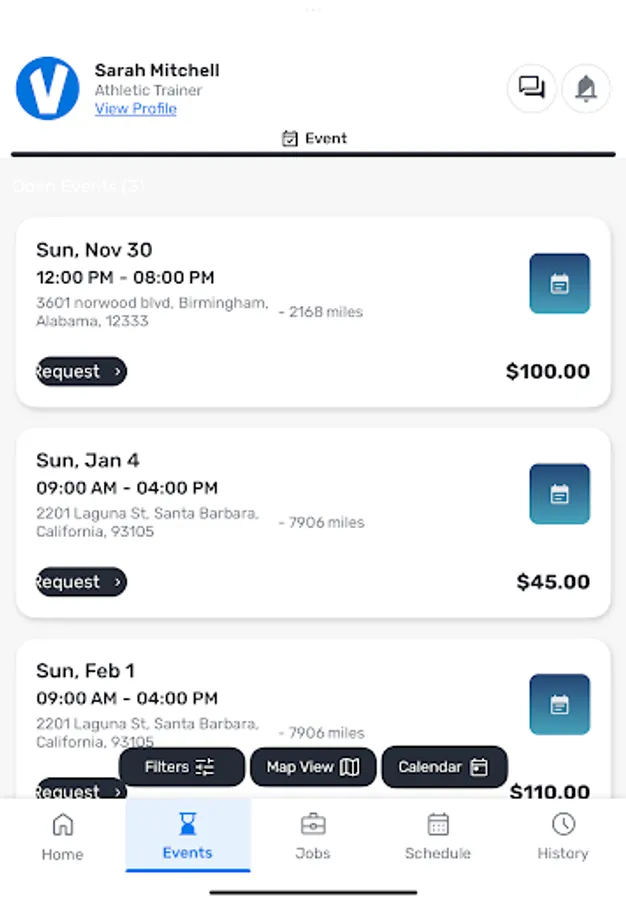Open the Calendar view button
Screen dimensions: 626x900
[x=444, y=767]
